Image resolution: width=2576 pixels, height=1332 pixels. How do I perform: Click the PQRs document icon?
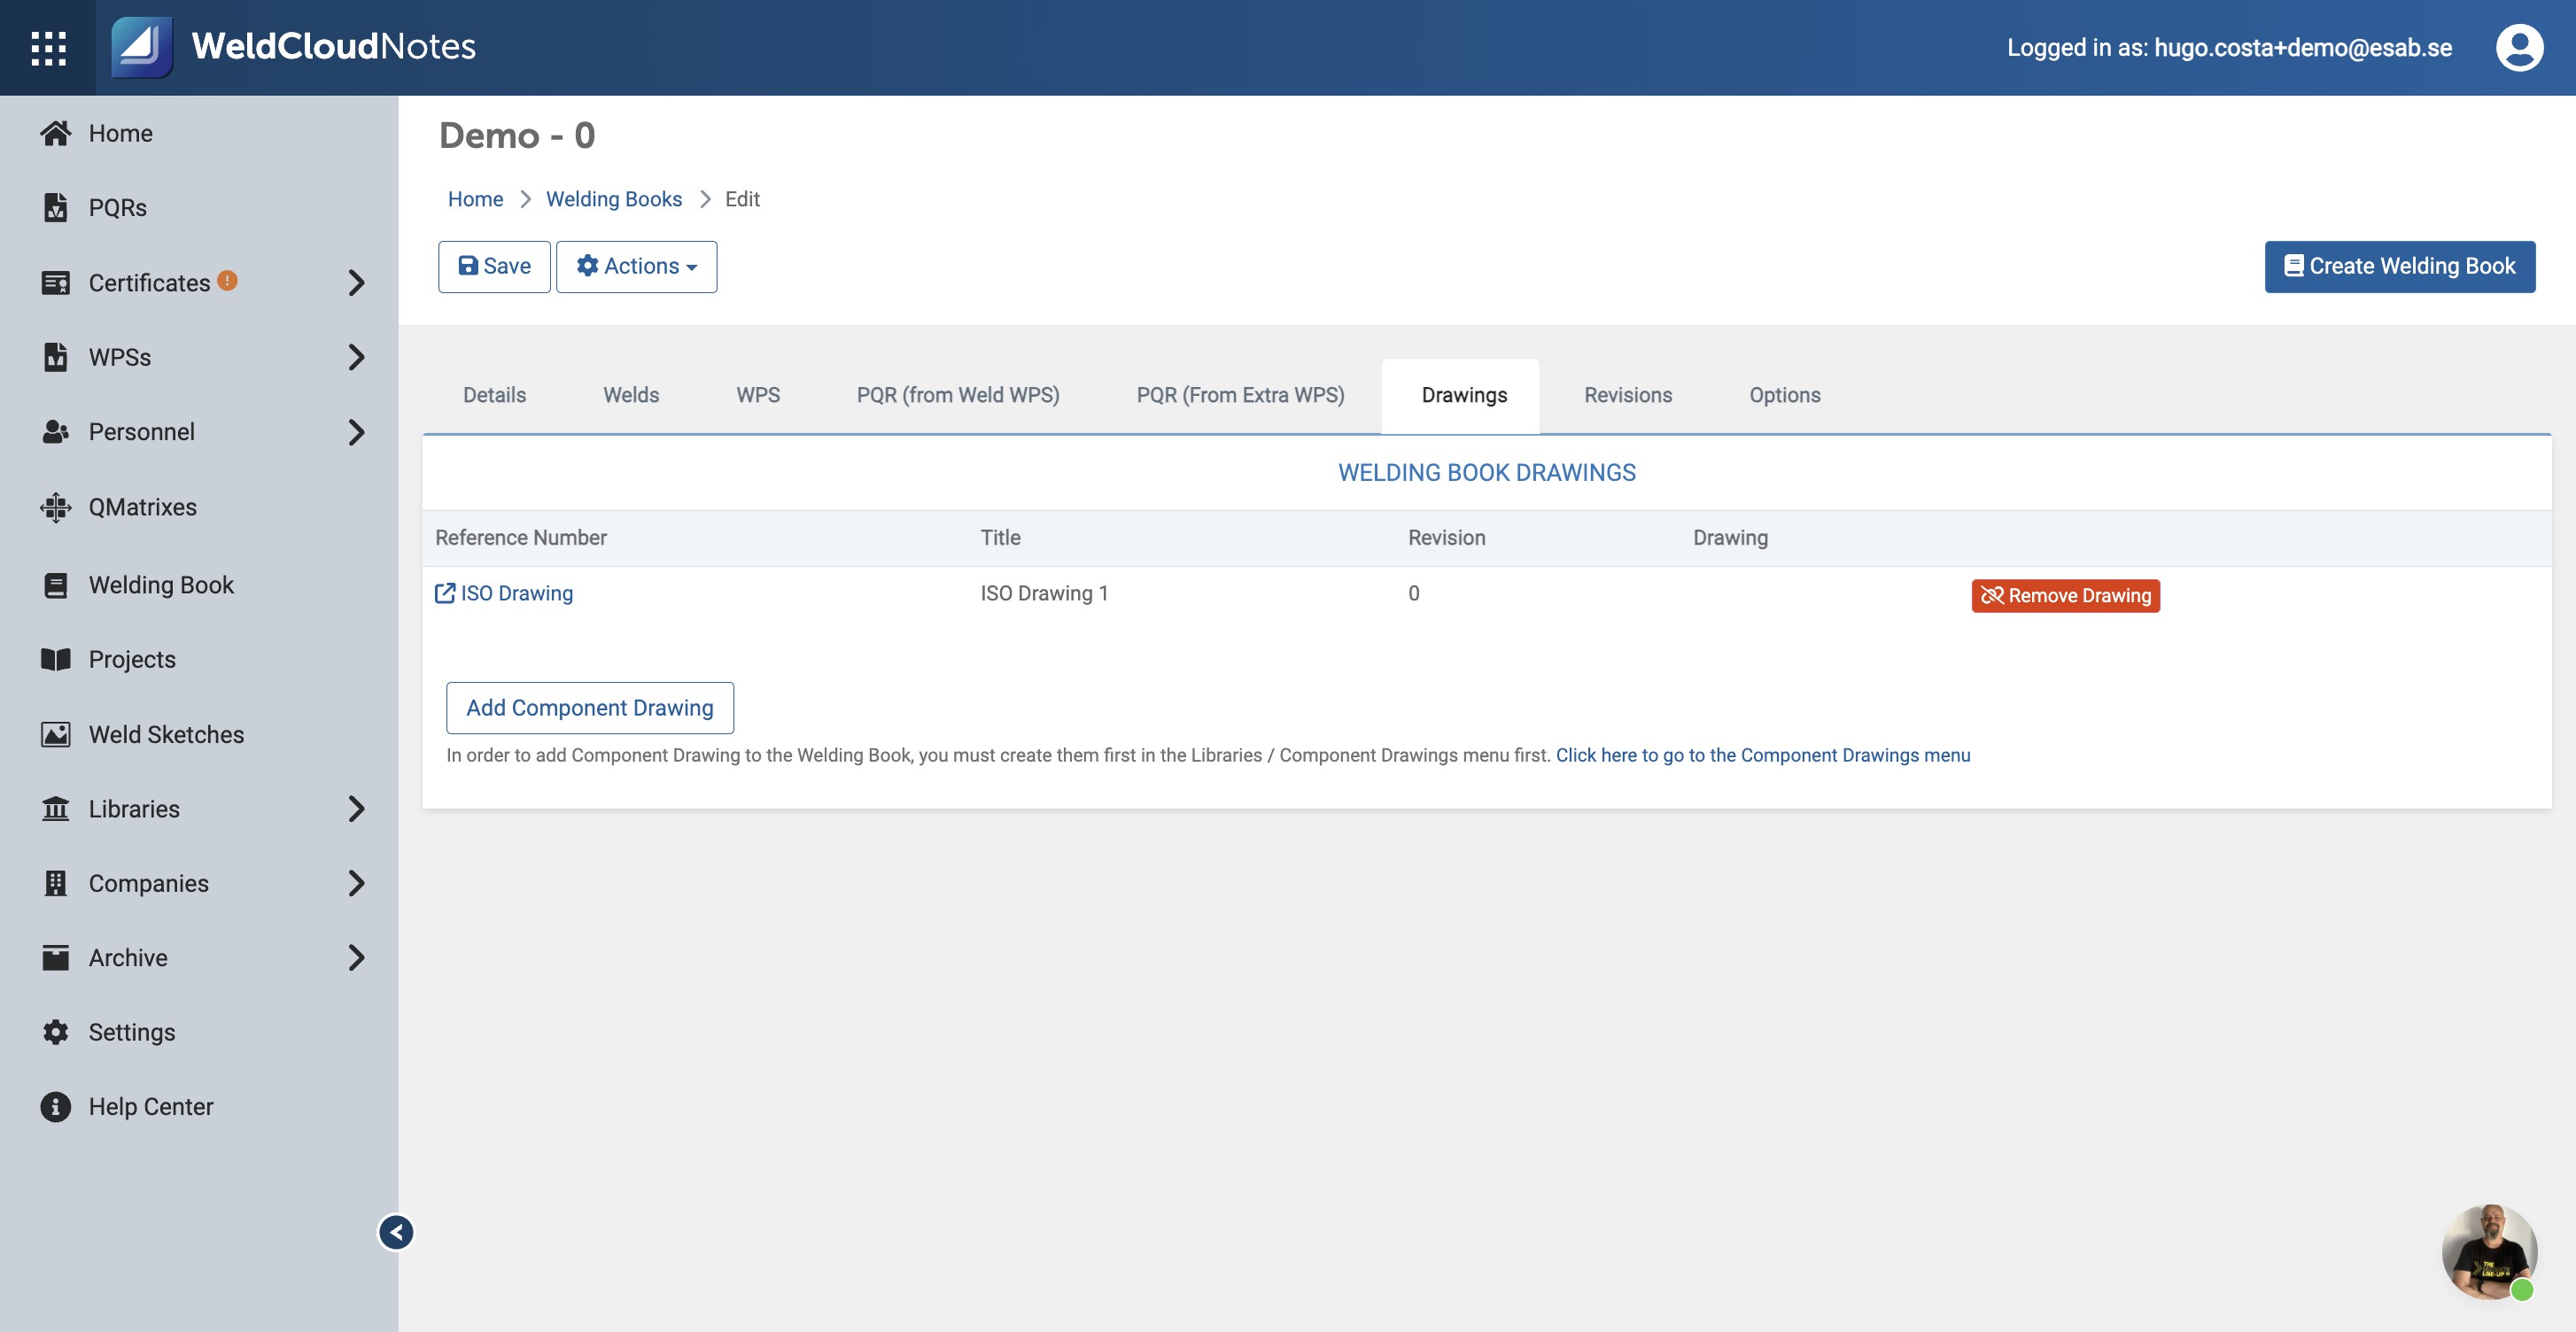coord(56,207)
